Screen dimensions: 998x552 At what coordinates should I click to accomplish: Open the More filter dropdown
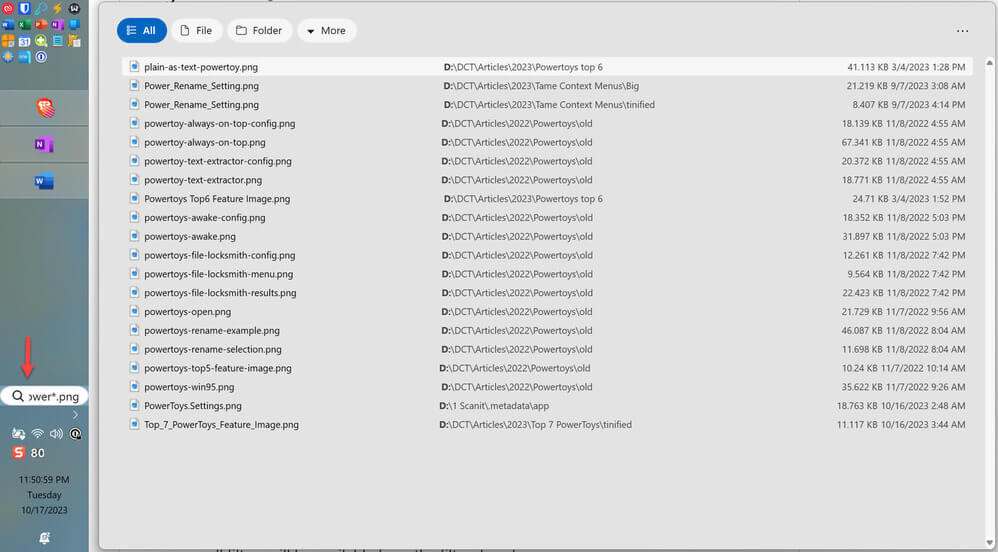[x=327, y=31]
